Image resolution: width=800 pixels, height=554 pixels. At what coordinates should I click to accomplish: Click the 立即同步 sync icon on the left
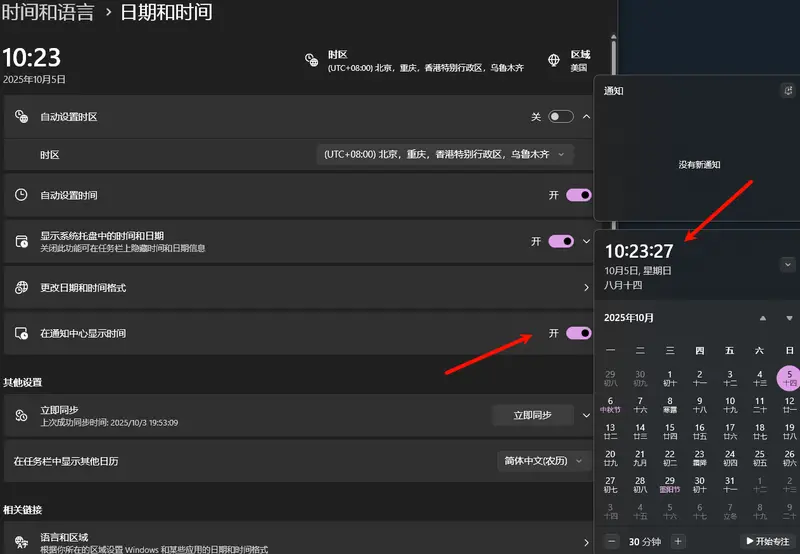(x=21, y=415)
